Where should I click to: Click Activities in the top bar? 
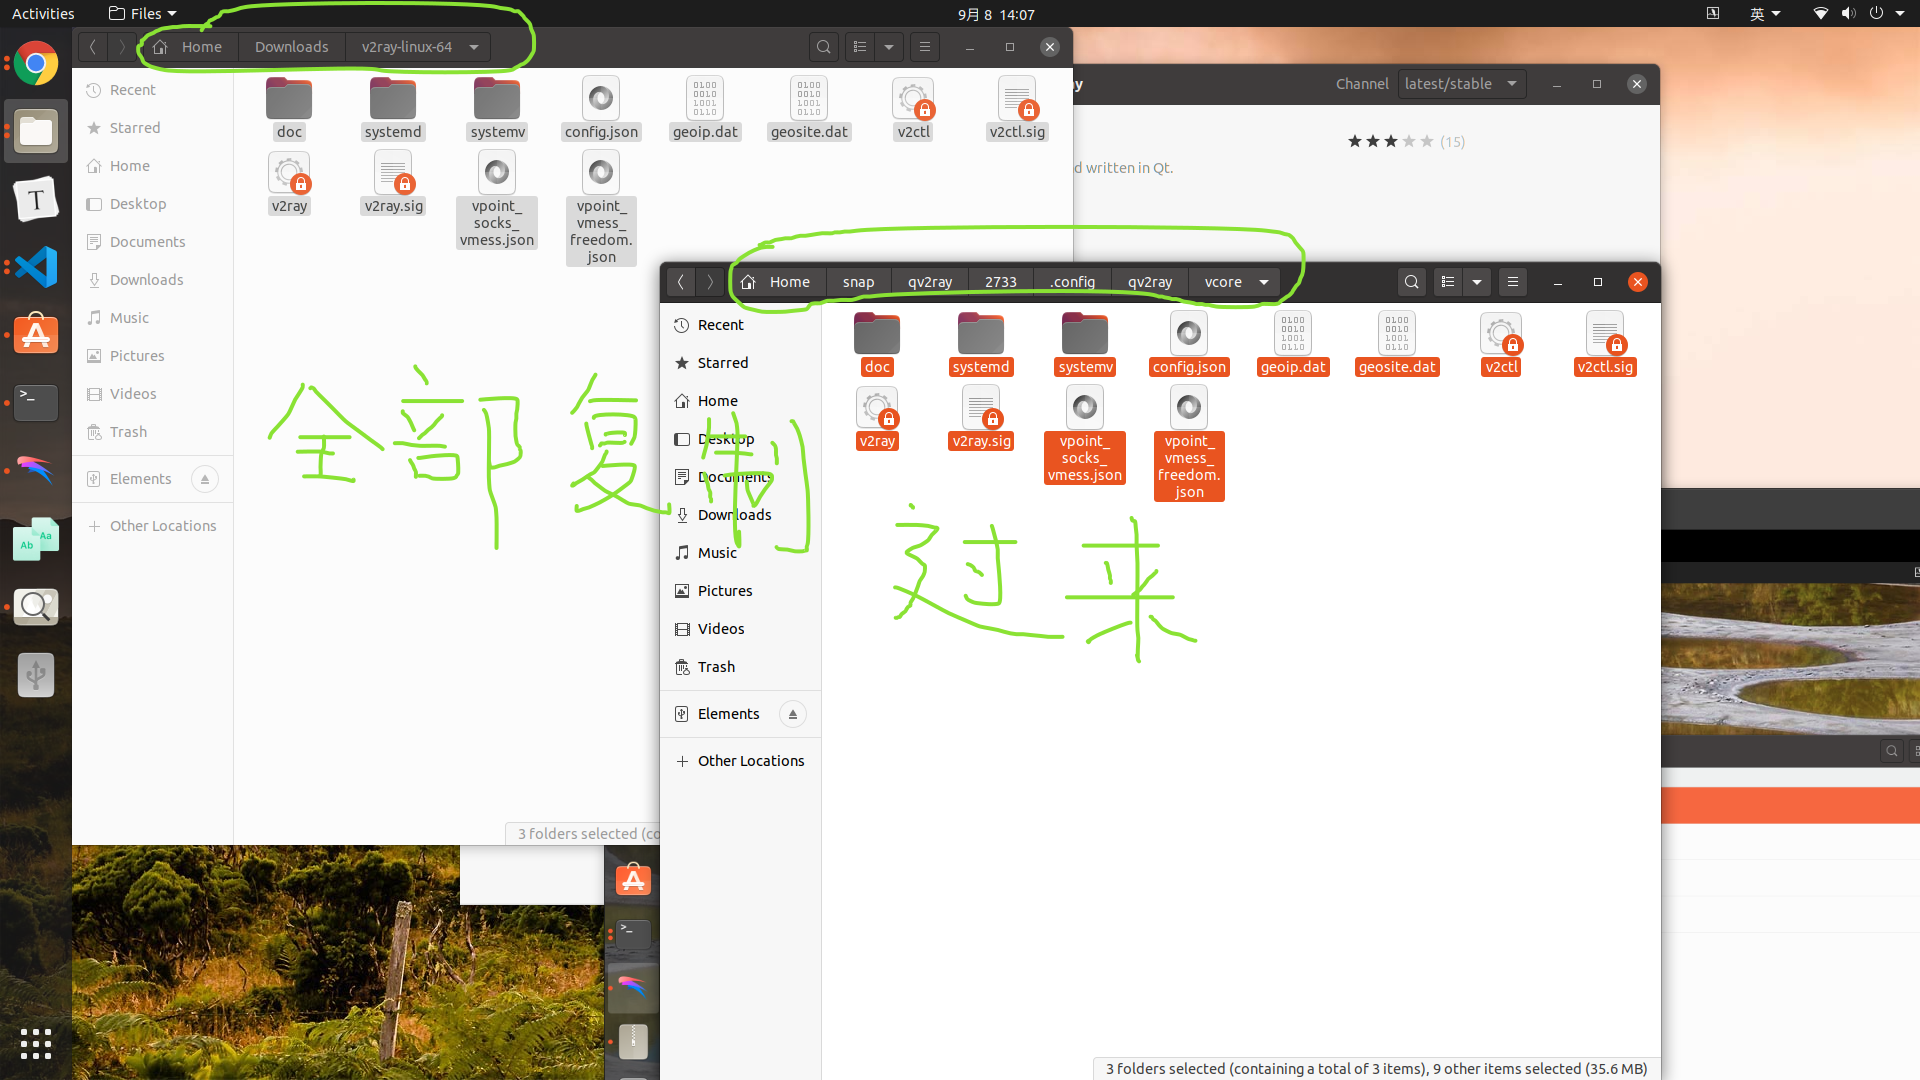click(x=43, y=14)
